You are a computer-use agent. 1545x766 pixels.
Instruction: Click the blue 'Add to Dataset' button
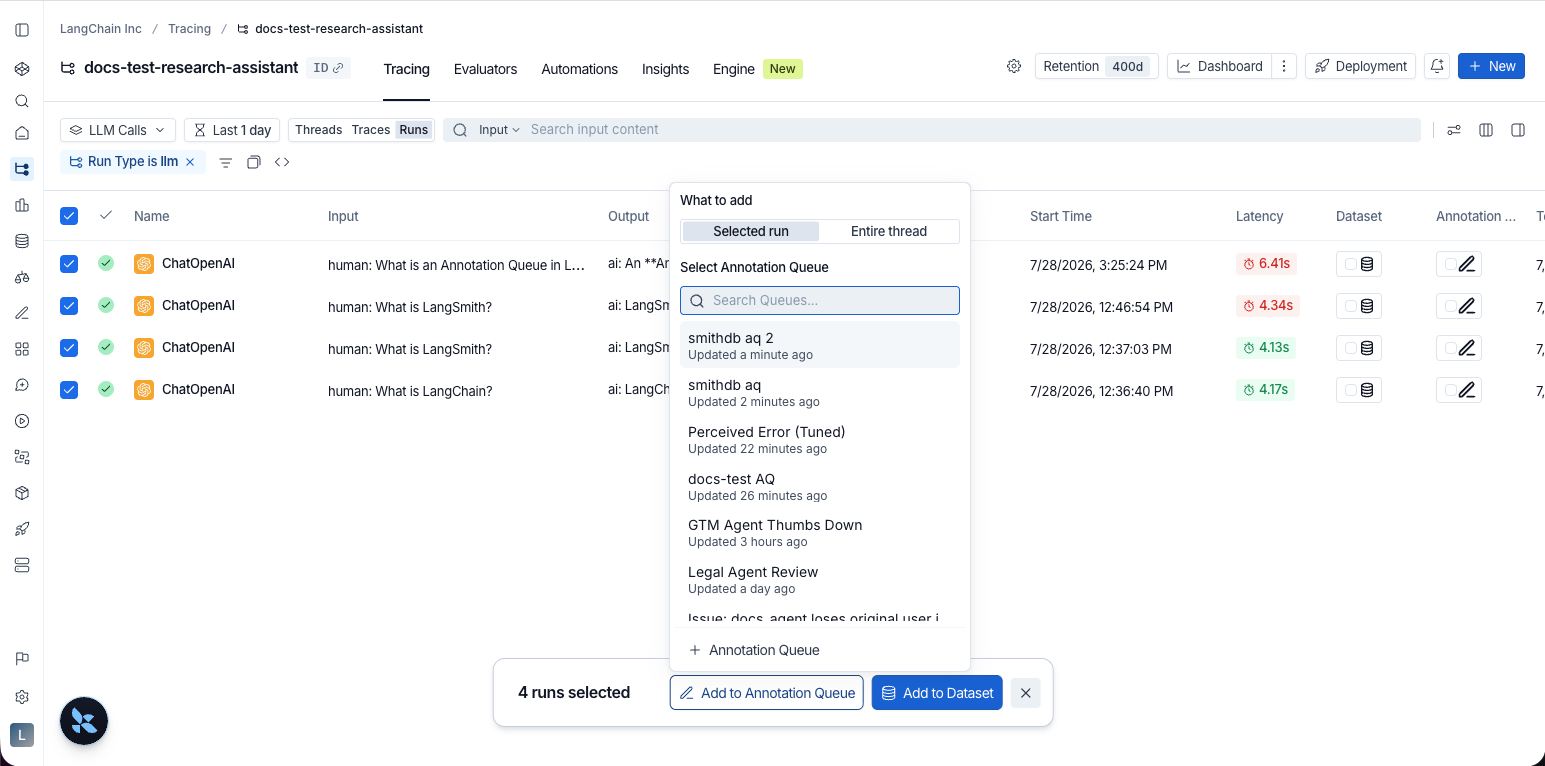pyautogui.click(x=937, y=693)
